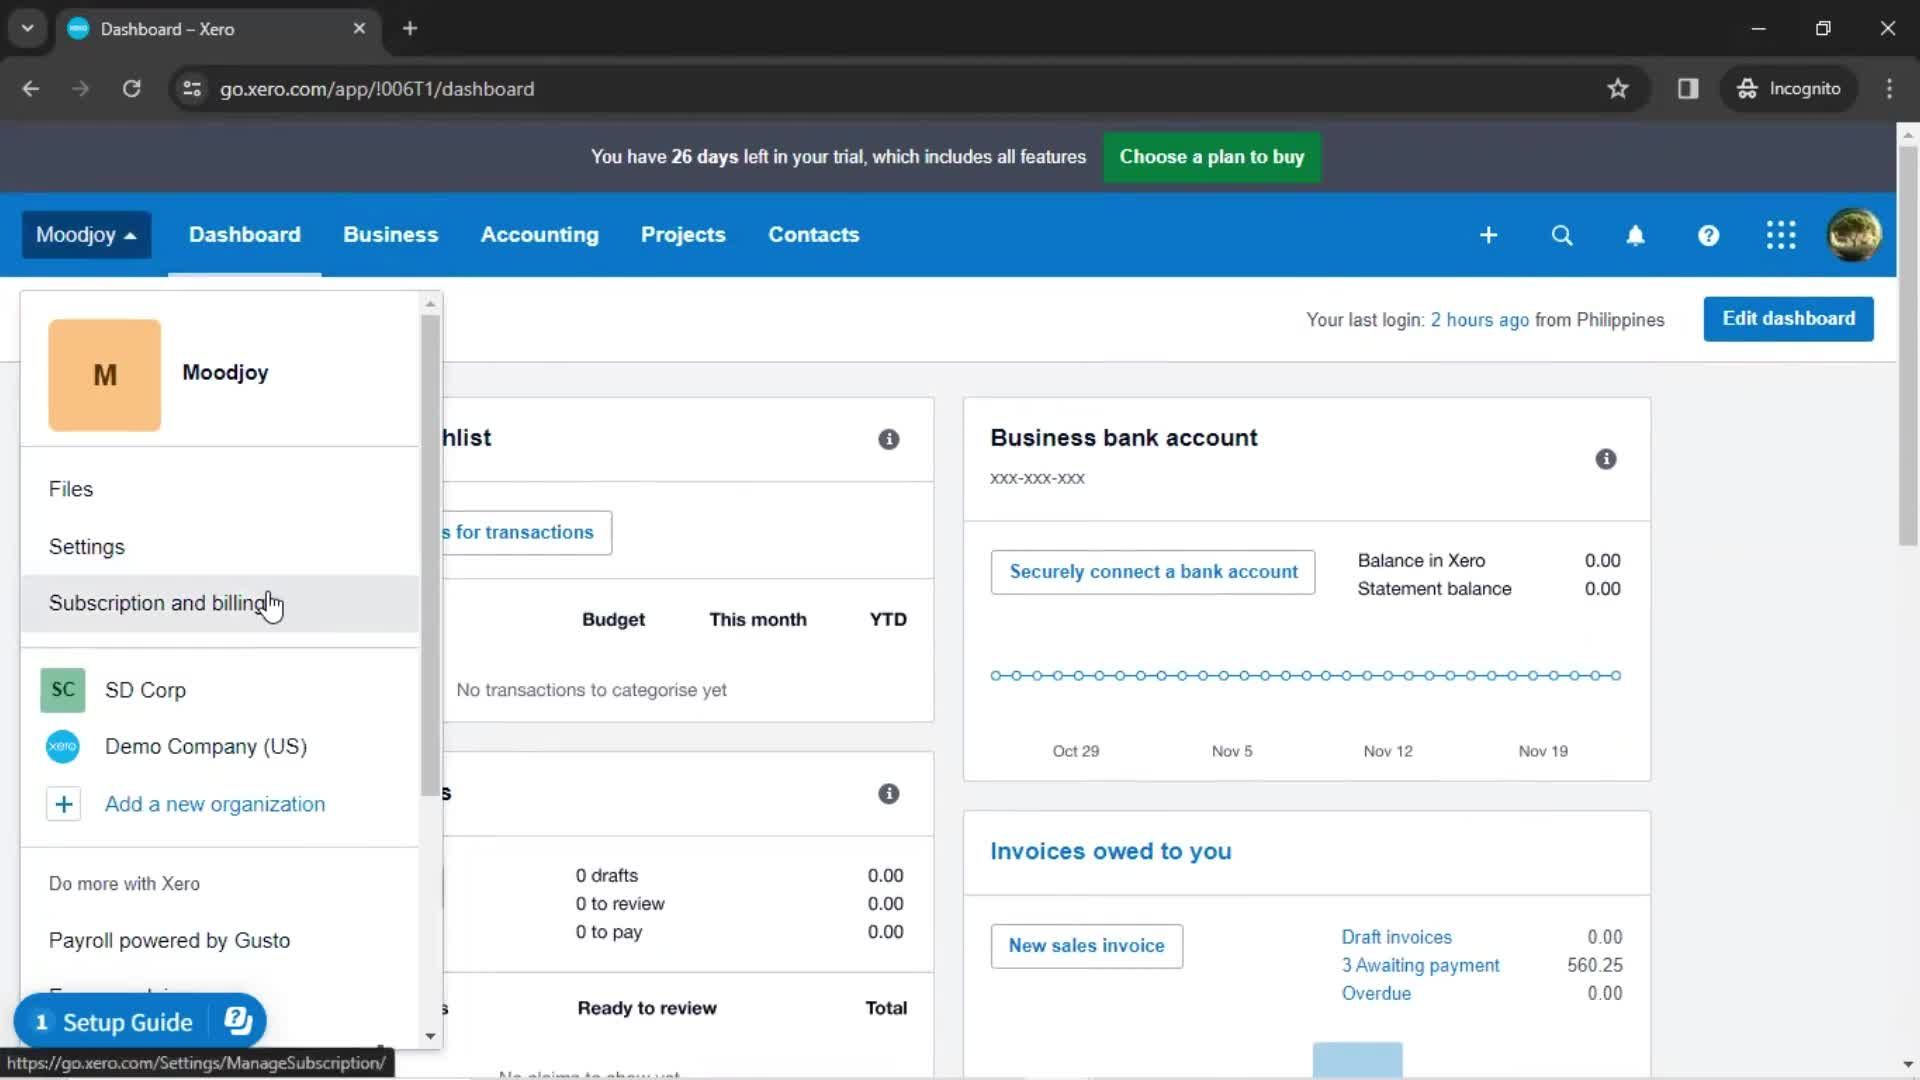Open the Dashboard tab

(x=244, y=235)
